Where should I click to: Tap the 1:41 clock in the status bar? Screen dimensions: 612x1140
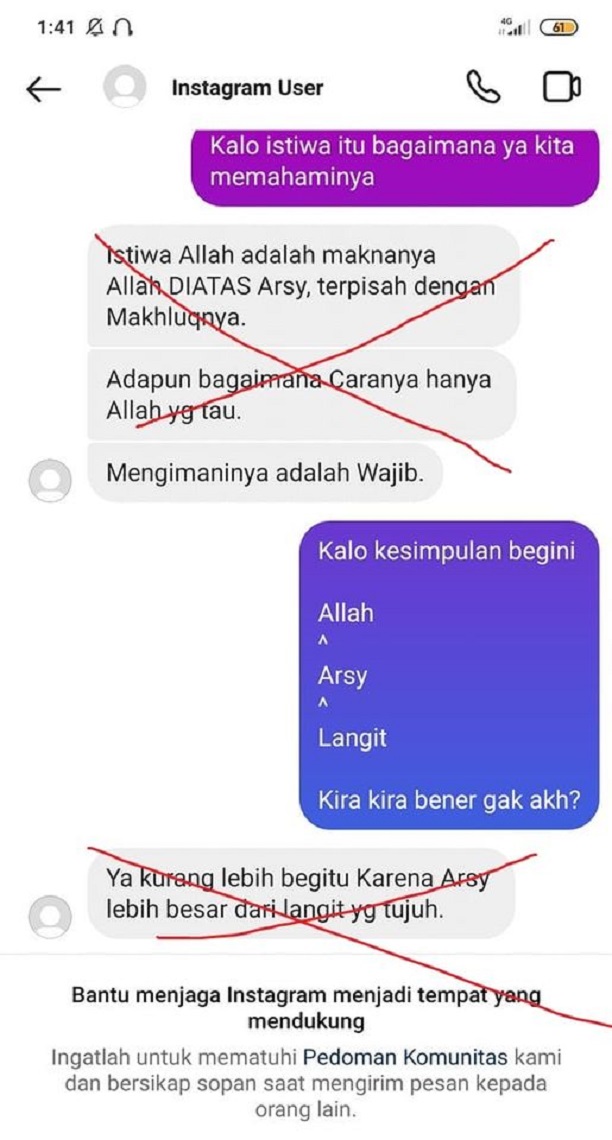pyautogui.click(x=56, y=28)
